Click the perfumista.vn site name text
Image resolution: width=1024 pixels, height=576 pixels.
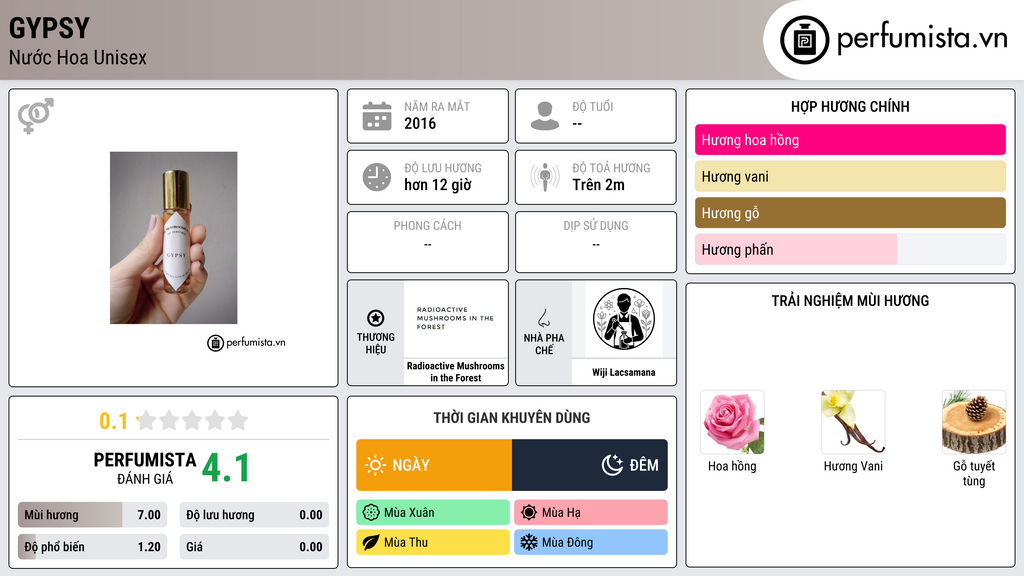click(x=922, y=38)
